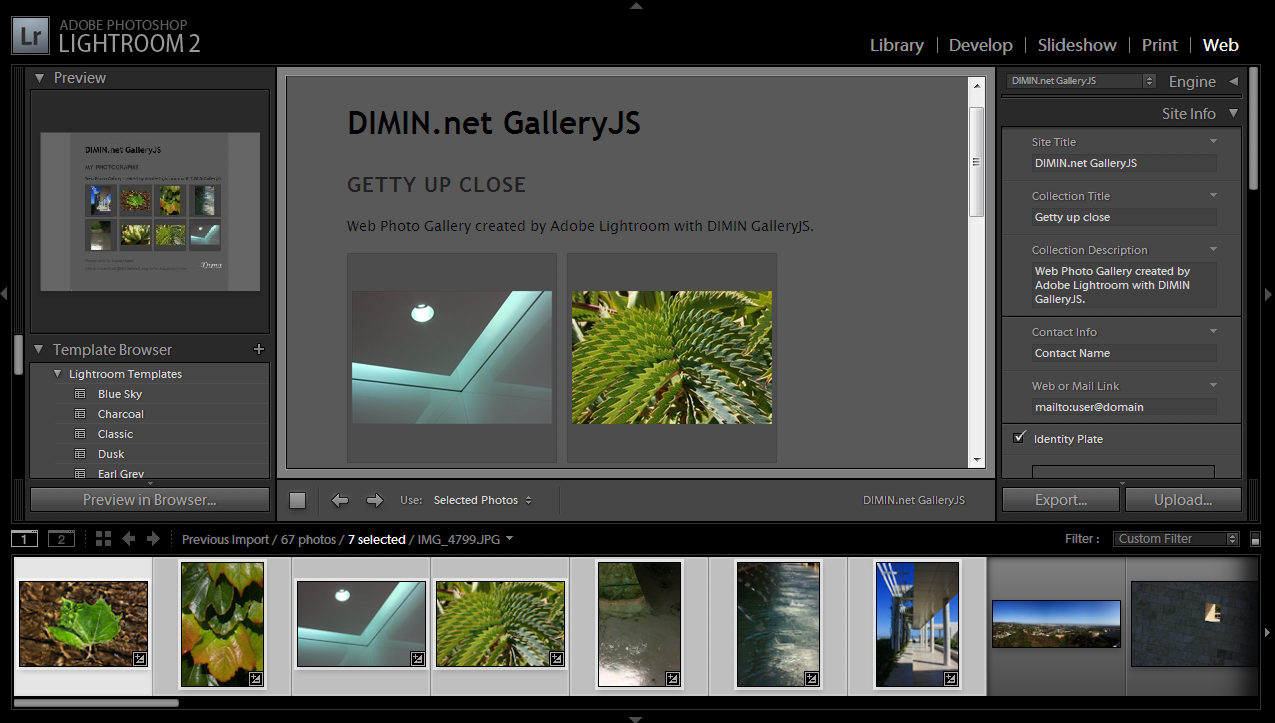Open the Site Title presets arrow

click(1213, 141)
